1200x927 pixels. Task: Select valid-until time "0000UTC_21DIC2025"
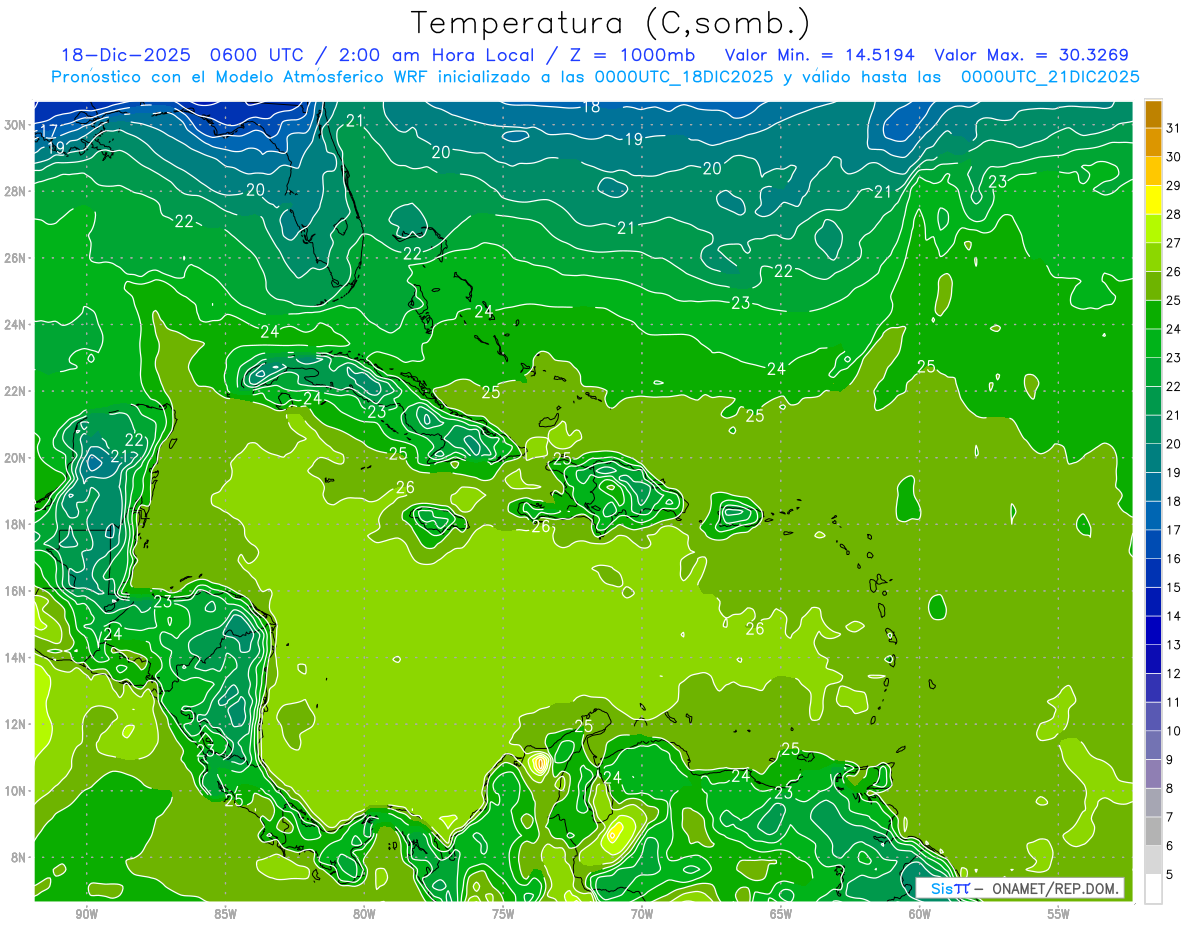tap(1049, 77)
